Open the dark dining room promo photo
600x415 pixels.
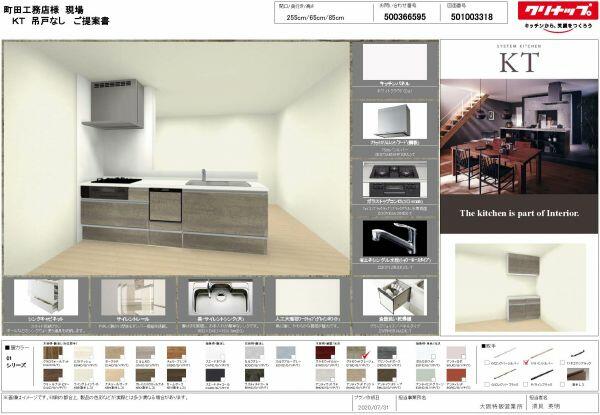click(519, 137)
